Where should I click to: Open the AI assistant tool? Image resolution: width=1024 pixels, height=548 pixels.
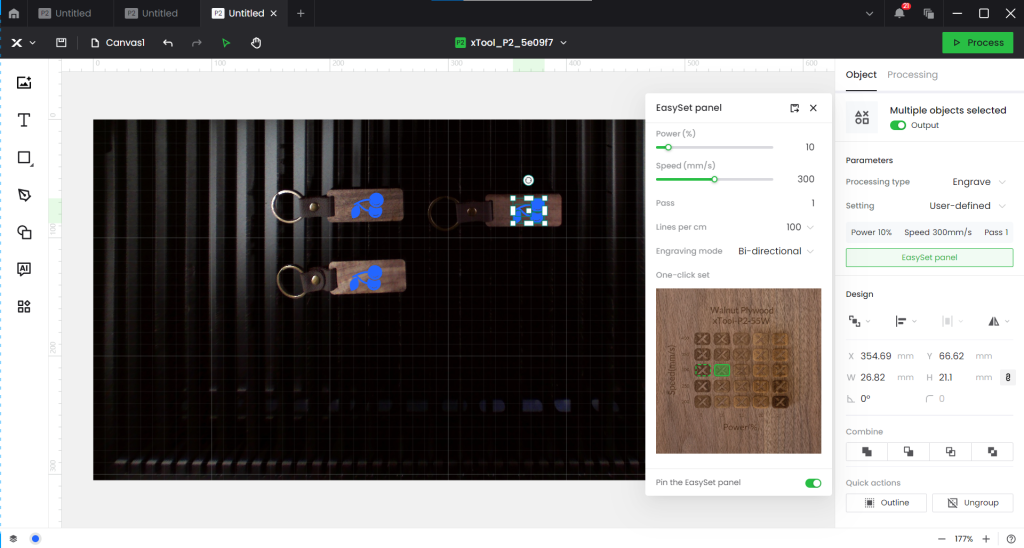tap(24, 269)
